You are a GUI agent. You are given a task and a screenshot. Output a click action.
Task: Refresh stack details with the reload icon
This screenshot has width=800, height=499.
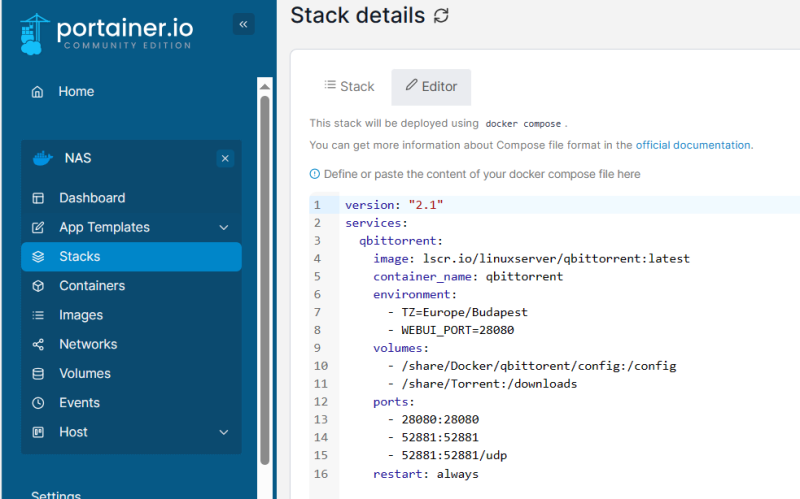point(441,16)
